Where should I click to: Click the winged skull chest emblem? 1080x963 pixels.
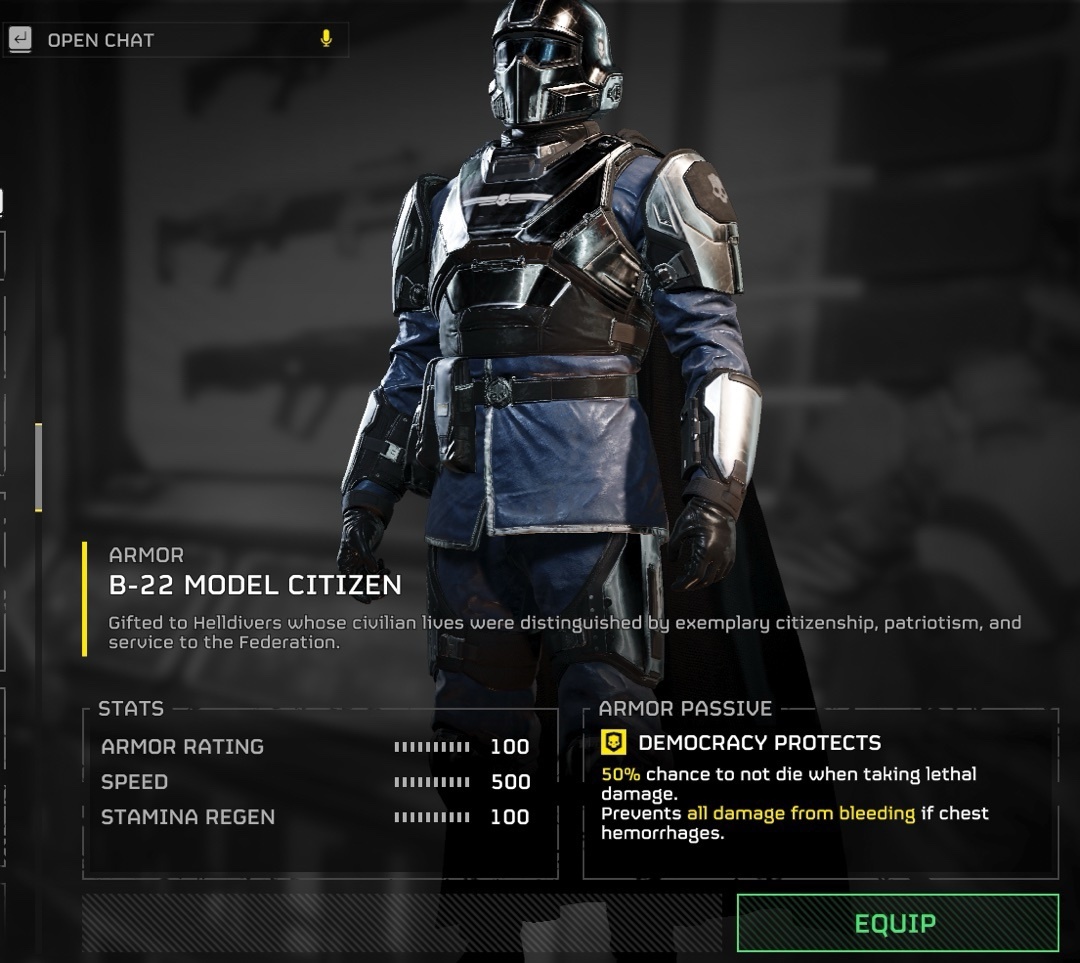click(x=504, y=200)
